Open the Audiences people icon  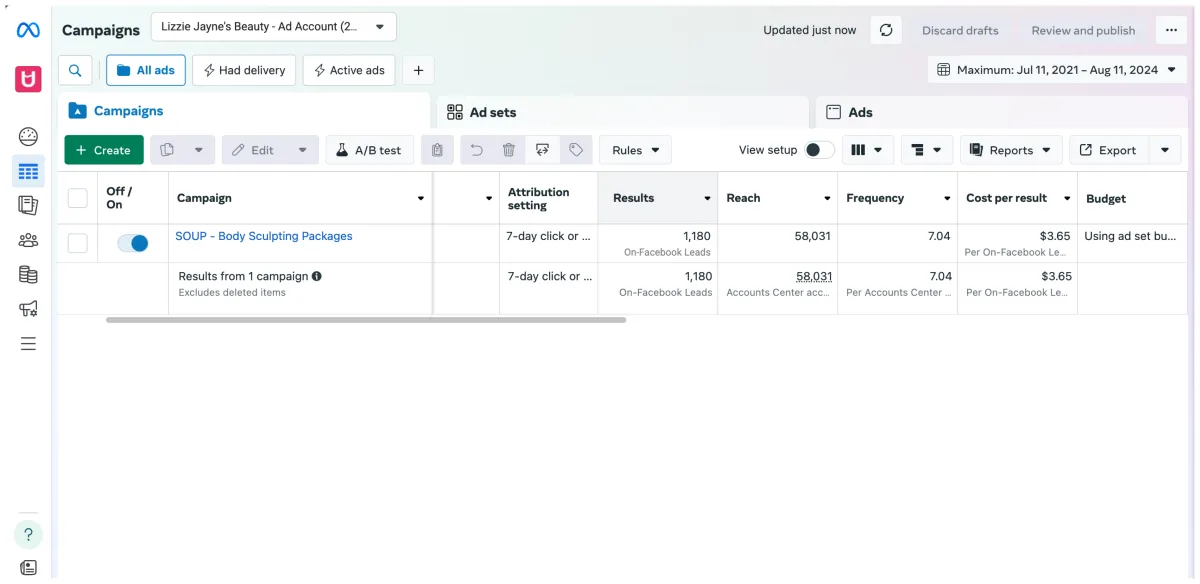pos(28,240)
